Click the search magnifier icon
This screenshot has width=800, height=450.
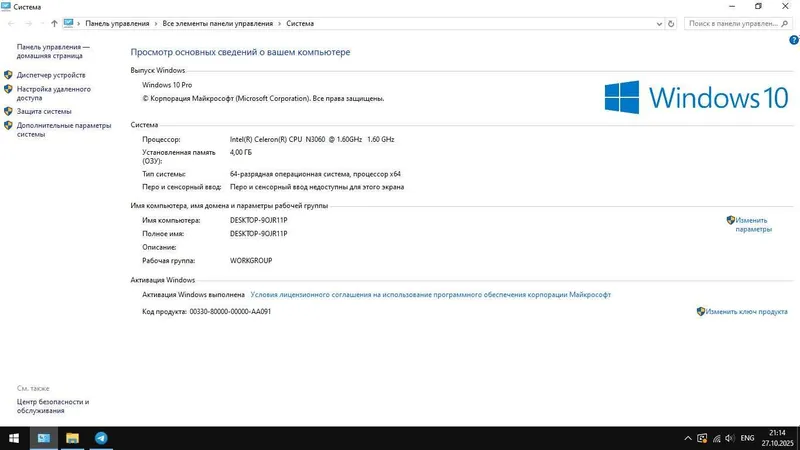click(x=785, y=23)
